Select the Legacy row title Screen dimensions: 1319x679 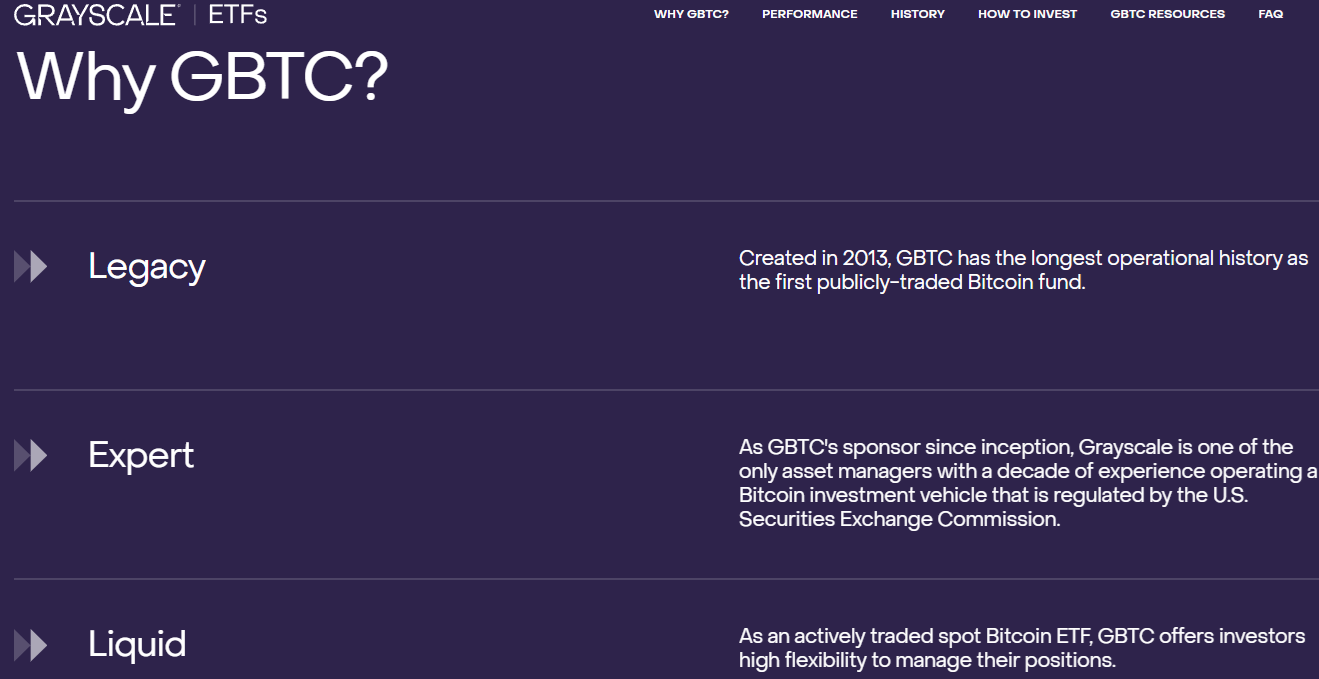(146, 266)
